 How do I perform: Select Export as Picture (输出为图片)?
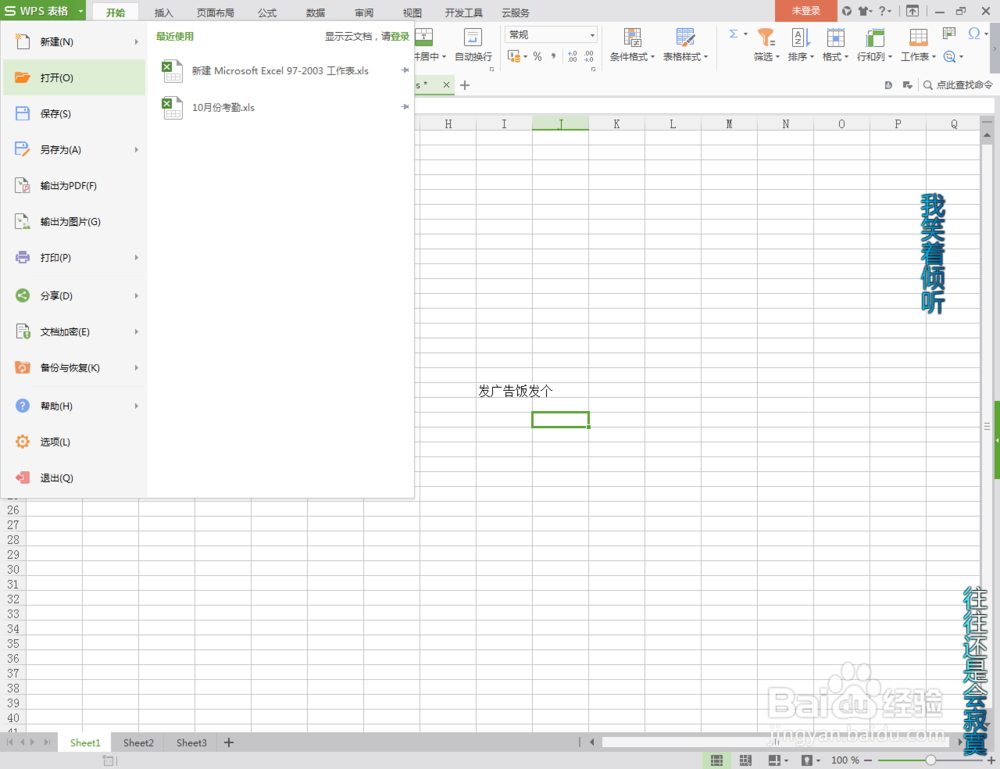[x=74, y=221]
